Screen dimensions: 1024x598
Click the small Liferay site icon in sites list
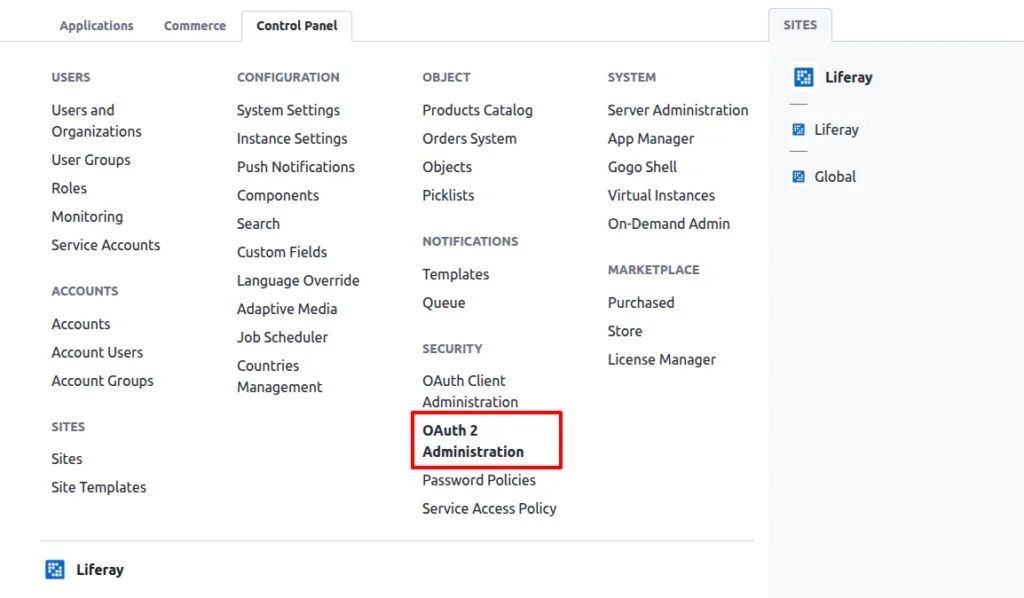(x=798, y=129)
